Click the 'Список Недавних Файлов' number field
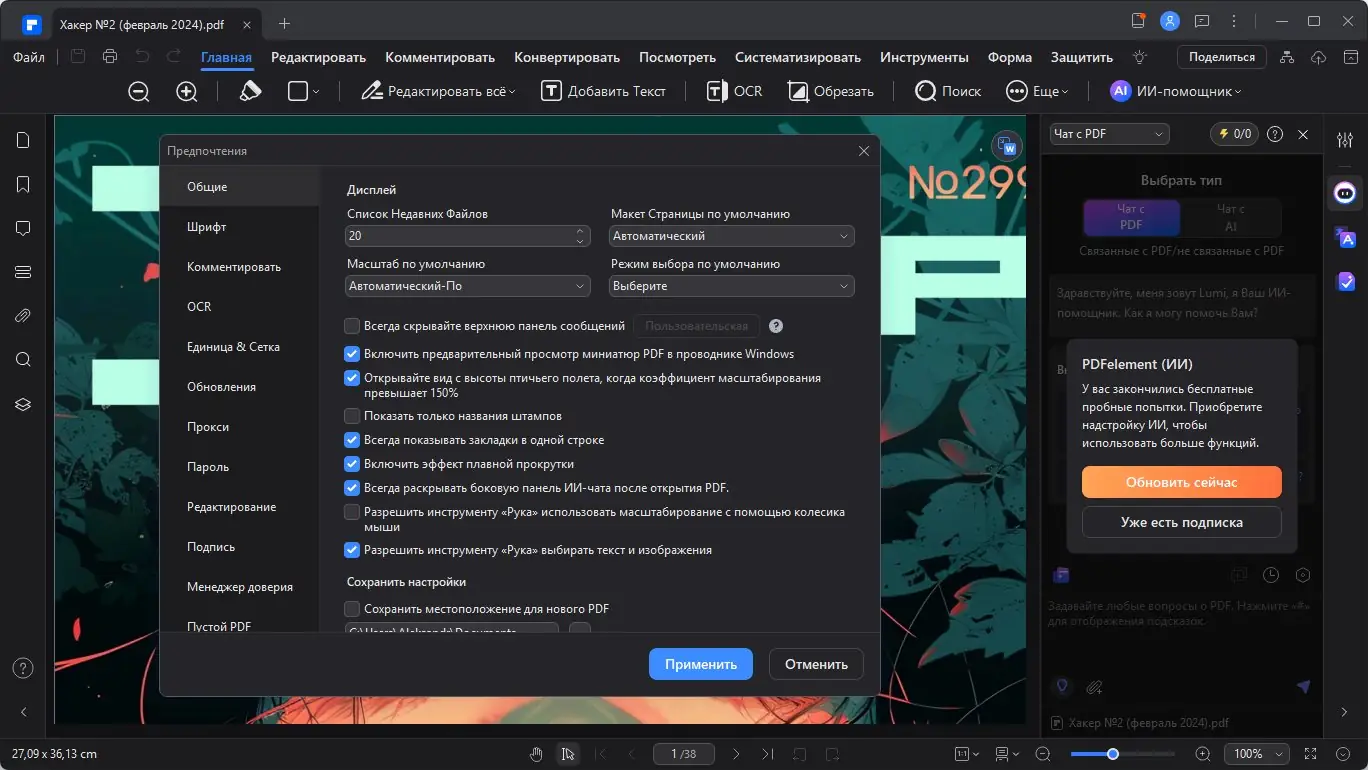The width and height of the screenshot is (1368, 770). (x=468, y=236)
